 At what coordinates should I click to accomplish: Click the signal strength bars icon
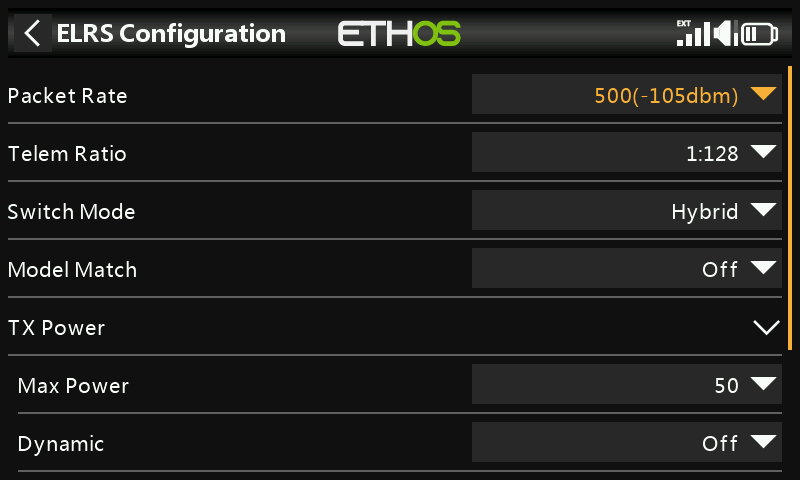coord(692,33)
